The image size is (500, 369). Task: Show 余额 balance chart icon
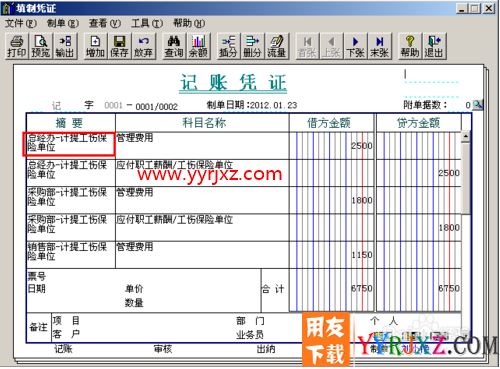(198, 46)
